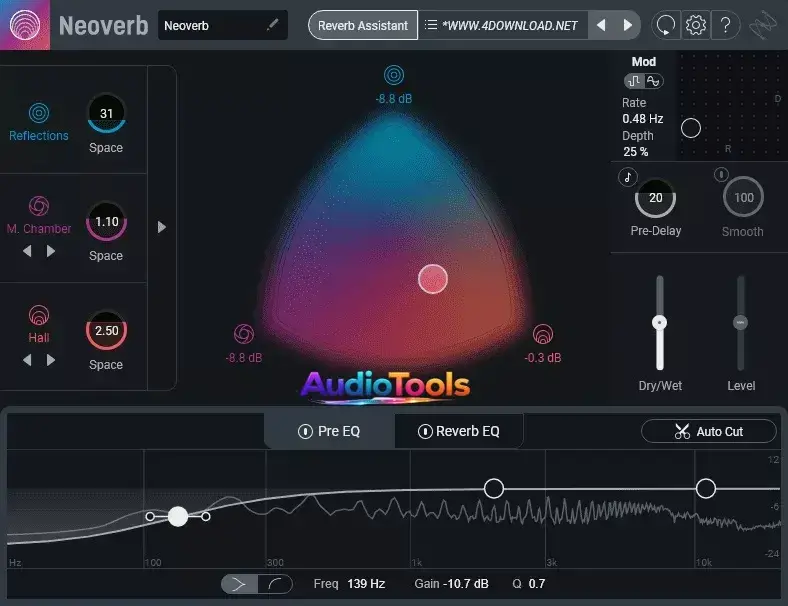Choose the shelf filter shape button
788x606 pixels.
239,584
